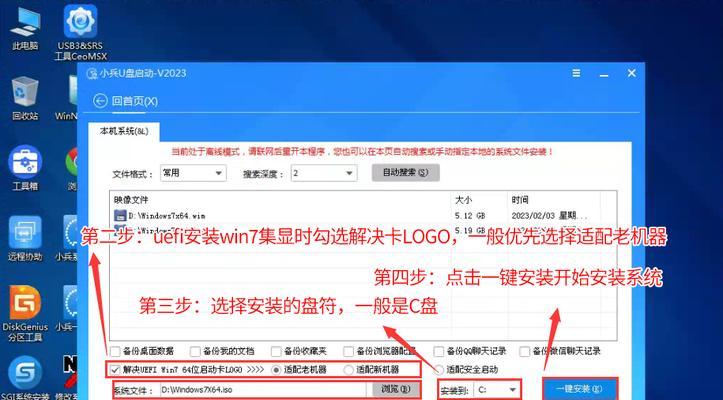The image size is (723, 400).
Task: Click the 回首页(X) link
Action: coord(135,101)
